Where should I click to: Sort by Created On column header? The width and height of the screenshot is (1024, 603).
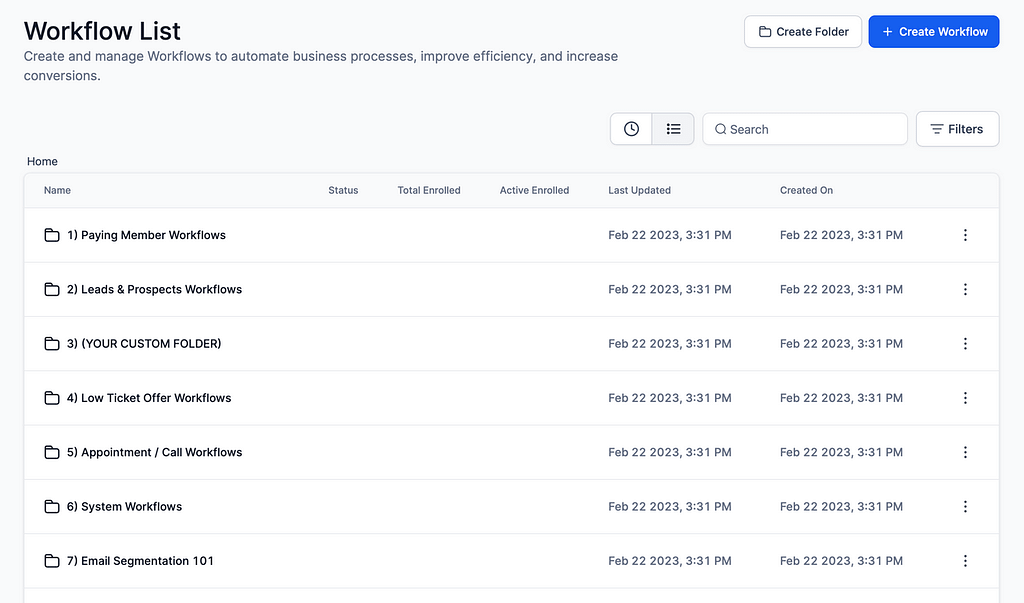[806, 190]
